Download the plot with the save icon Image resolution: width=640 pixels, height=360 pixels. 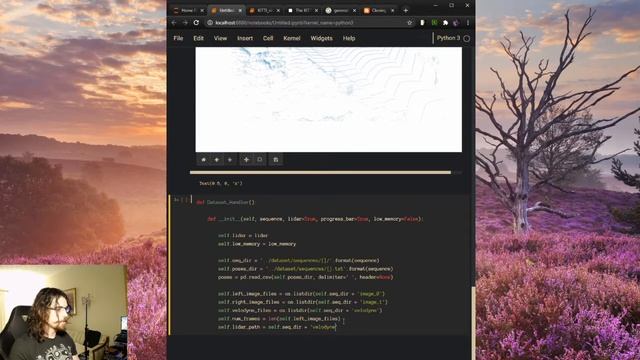[276, 160]
